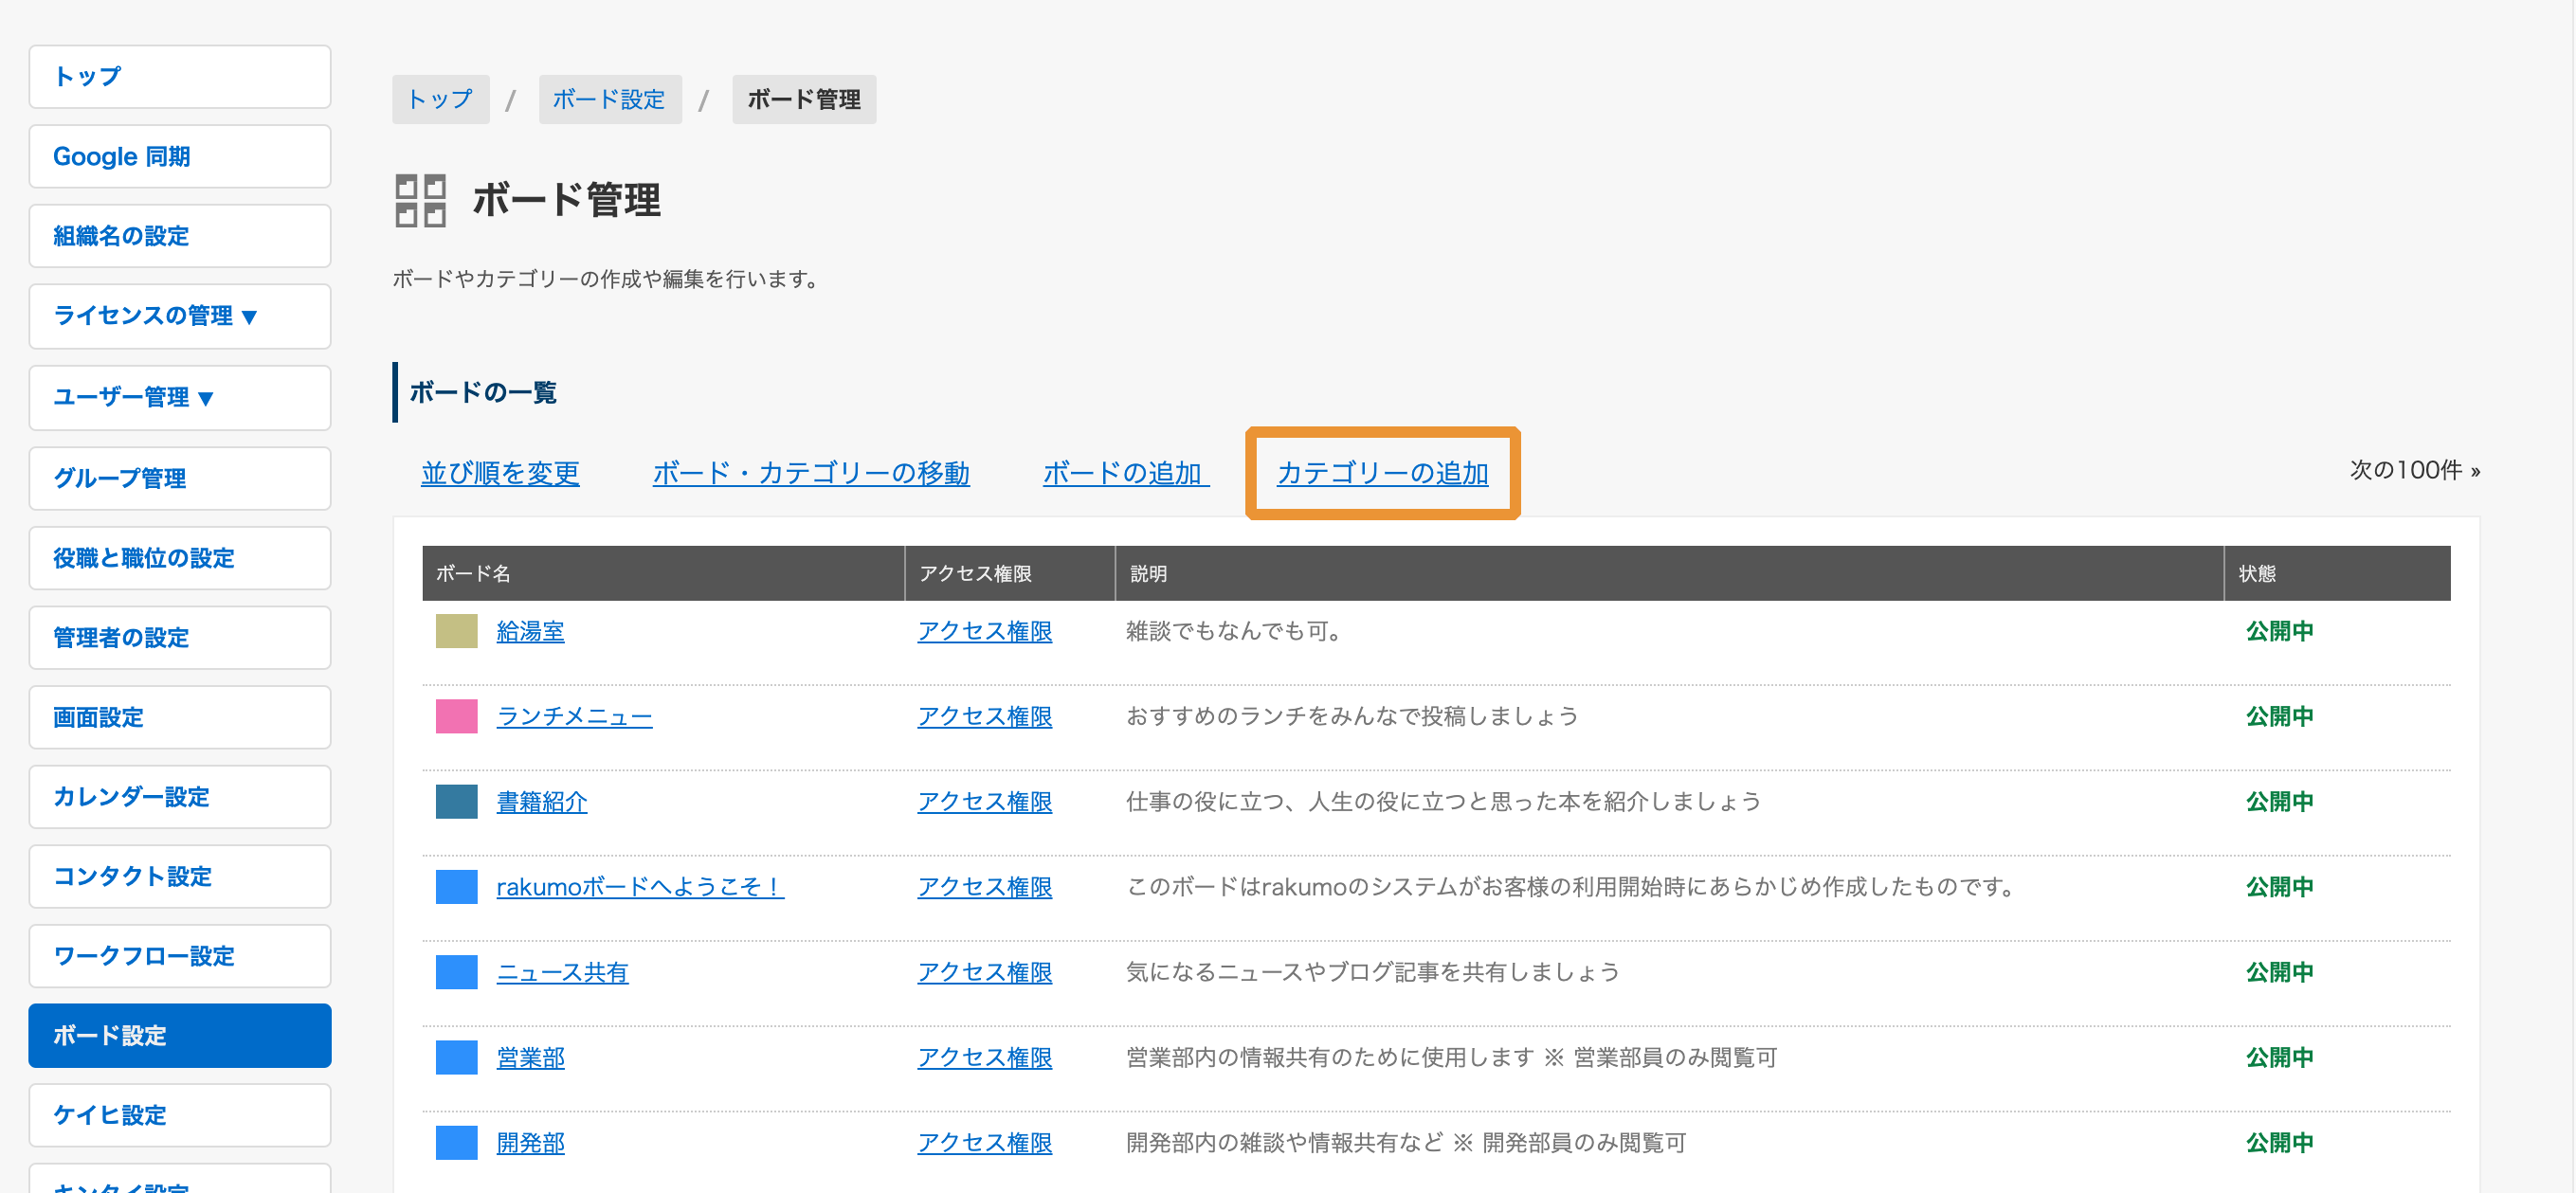Click the blue swatch for 営業部
The height and width of the screenshot is (1193, 2576).
tap(457, 1057)
